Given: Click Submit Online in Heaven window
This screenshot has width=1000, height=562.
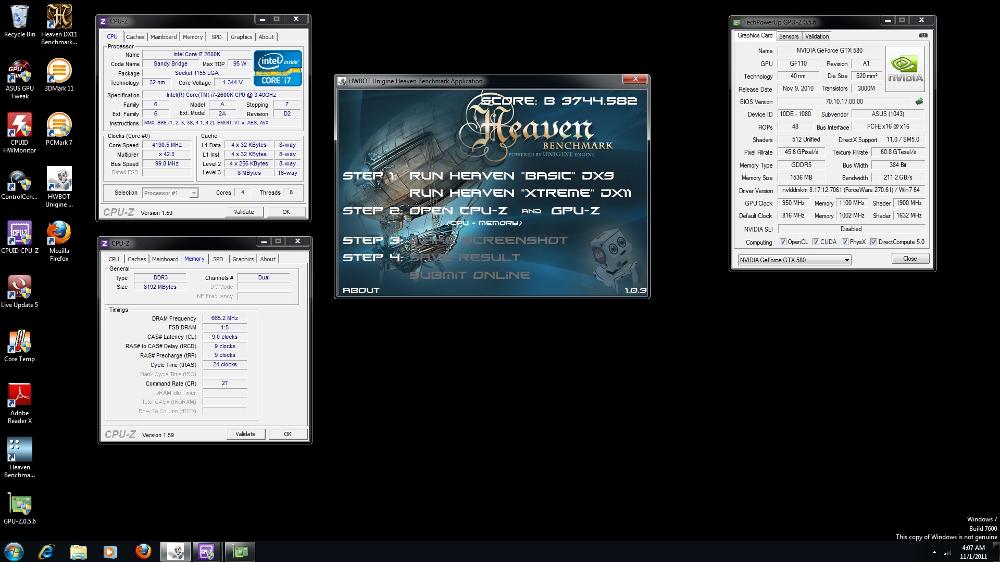Looking at the screenshot, I should click(469, 275).
